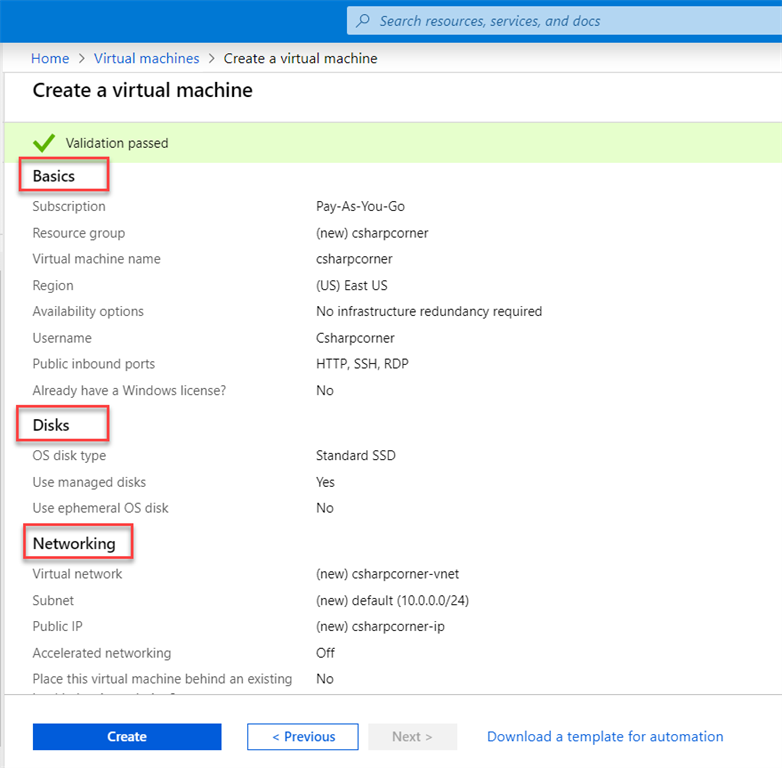Click the Pay-As-You-Go subscription value
Image resolution: width=782 pixels, height=768 pixels.
pyautogui.click(x=360, y=207)
